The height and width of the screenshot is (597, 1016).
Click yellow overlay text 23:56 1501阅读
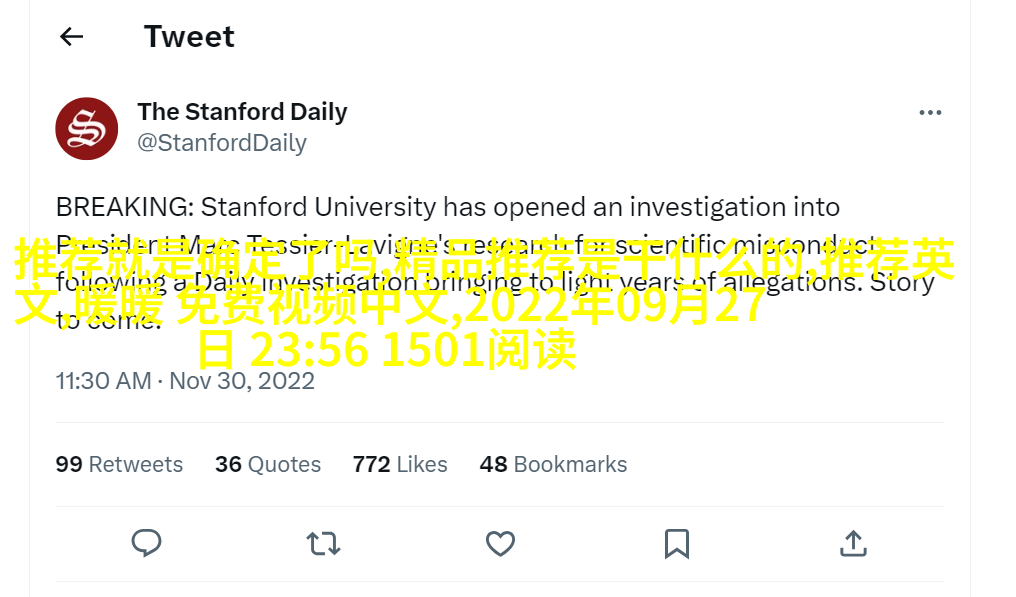413,349
